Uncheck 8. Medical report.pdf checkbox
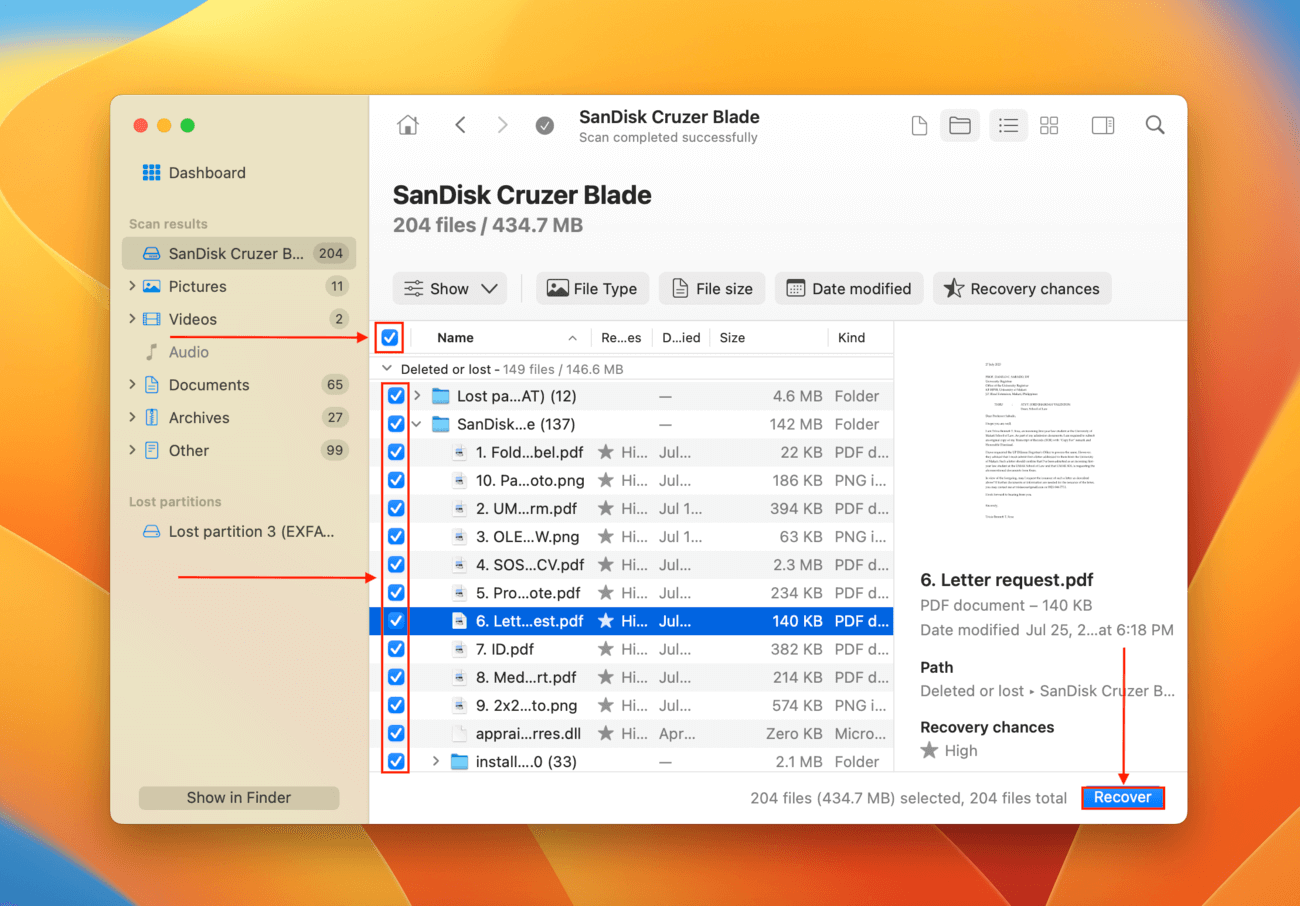The height and width of the screenshot is (906, 1300). [396, 677]
